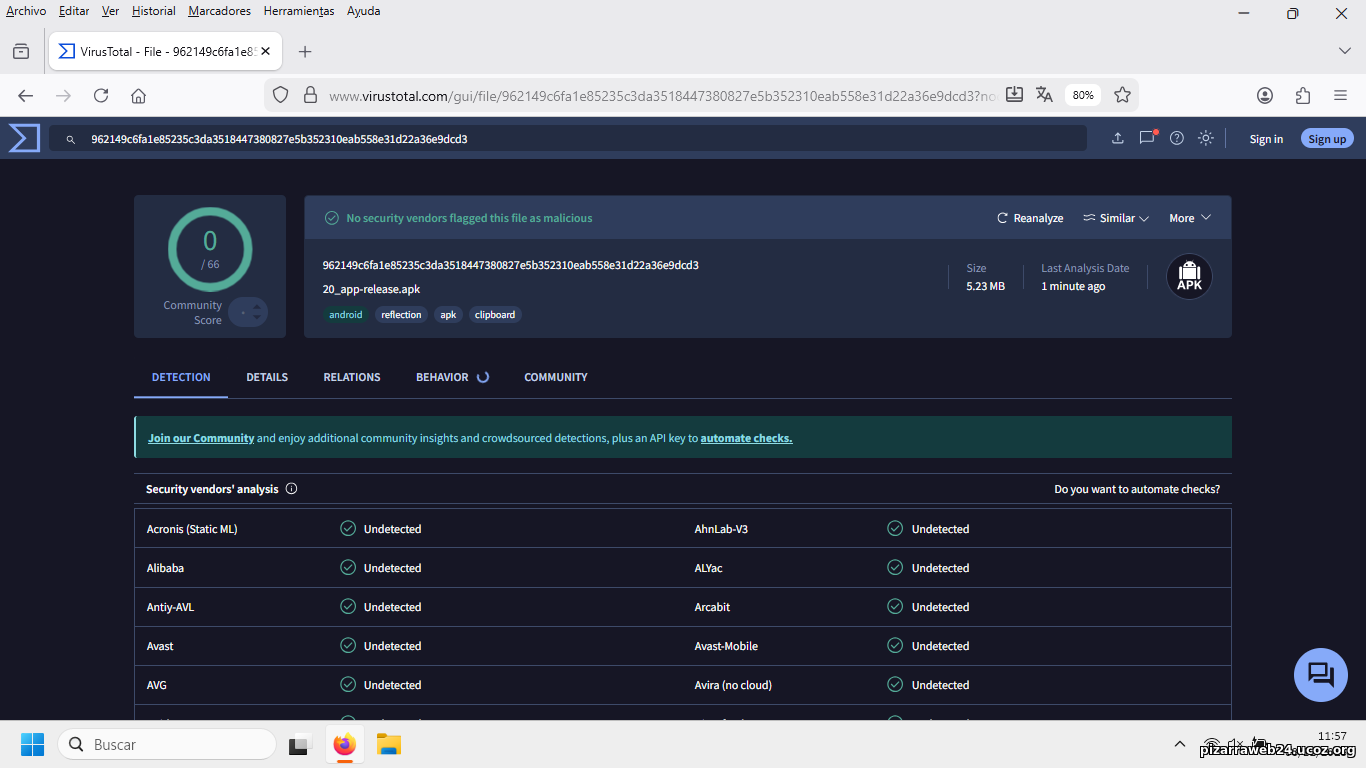Open the notifications flag icon
Viewport: 1366px width, 768px height.
click(1147, 138)
